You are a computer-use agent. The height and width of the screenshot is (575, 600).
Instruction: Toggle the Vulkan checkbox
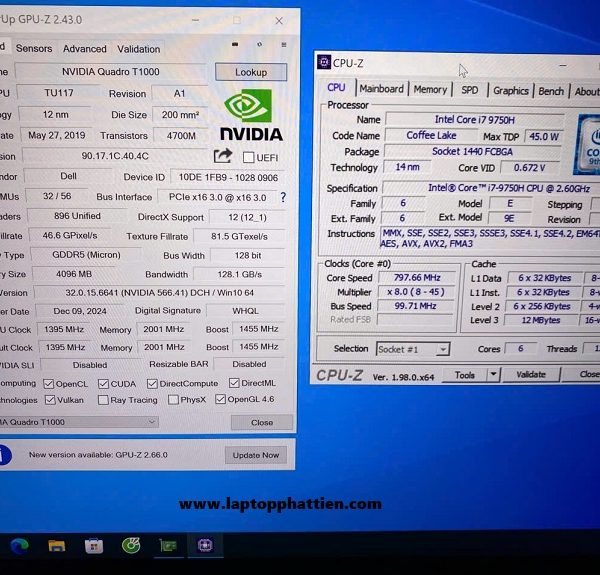tap(50, 400)
